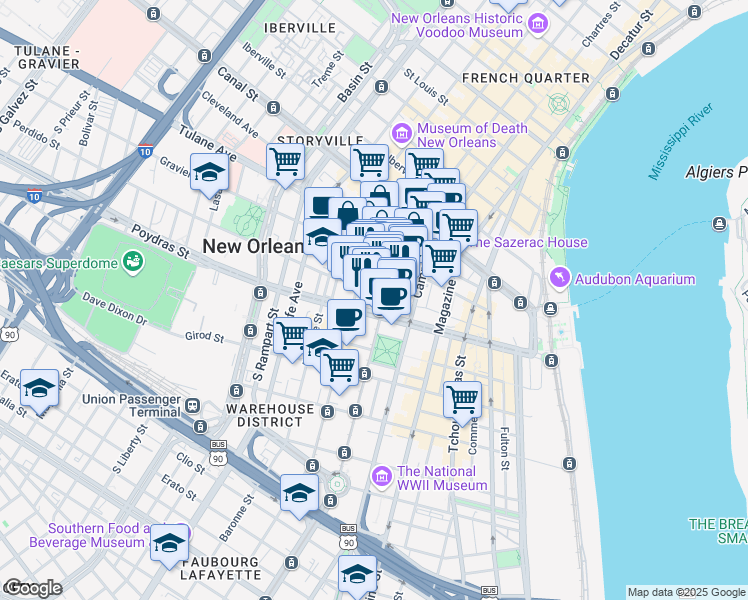Click the FRENCH QUARTER neighborhood label
Screen dimensions: 748x600
point(526,78)
